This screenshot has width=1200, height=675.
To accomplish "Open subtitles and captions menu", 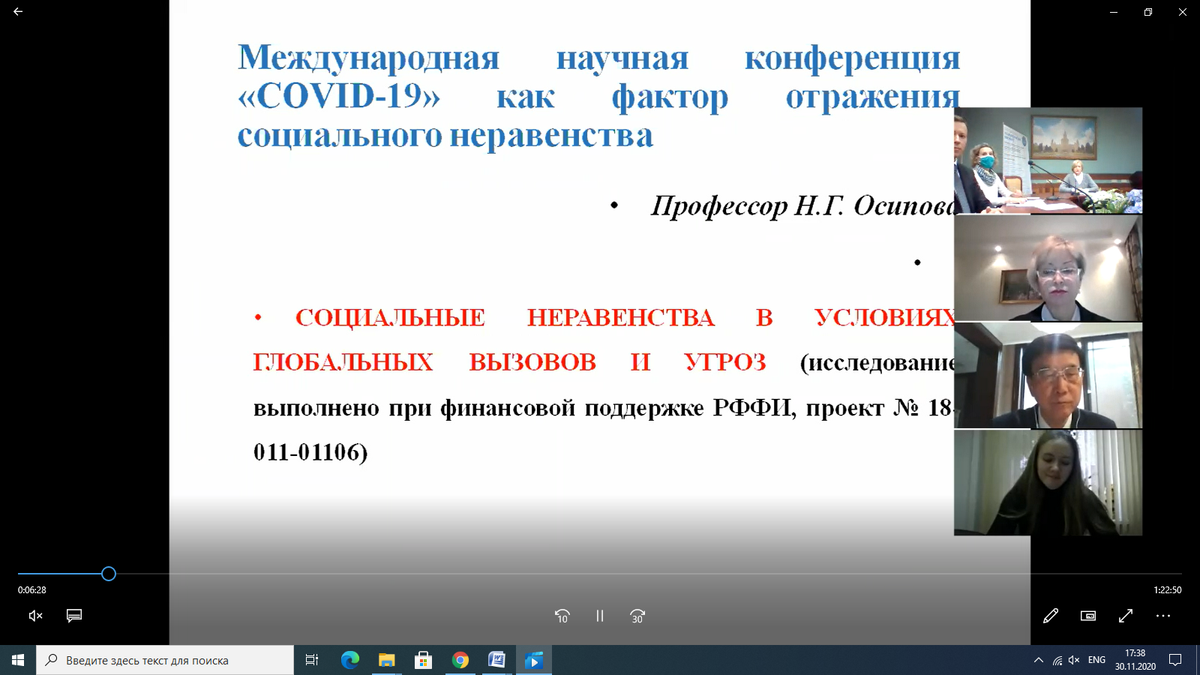I will pos(74,615).
